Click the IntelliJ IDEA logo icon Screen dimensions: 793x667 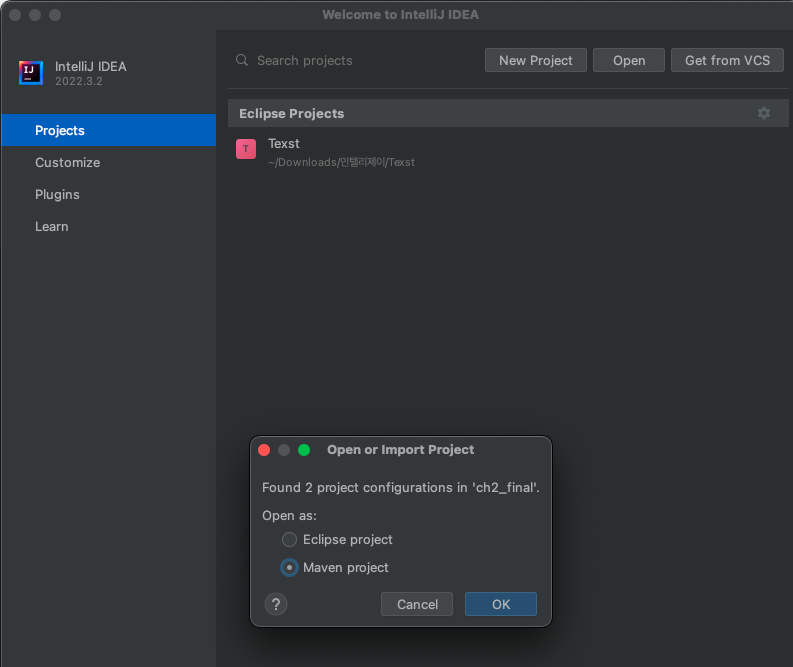(x=31, y=73)
